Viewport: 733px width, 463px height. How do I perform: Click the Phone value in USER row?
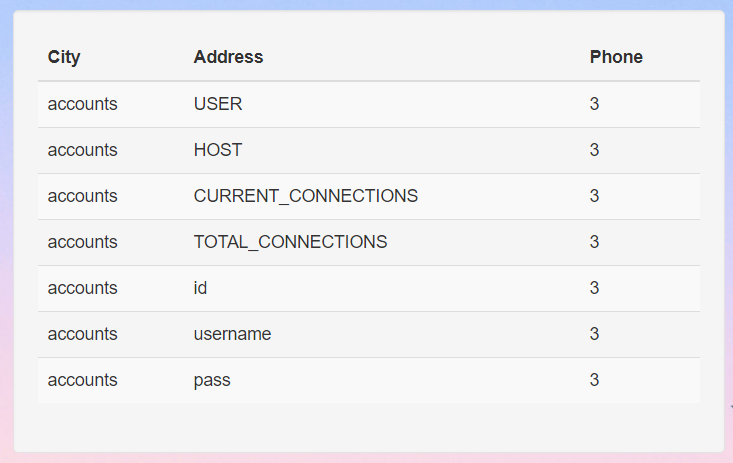tap(595, 104)
